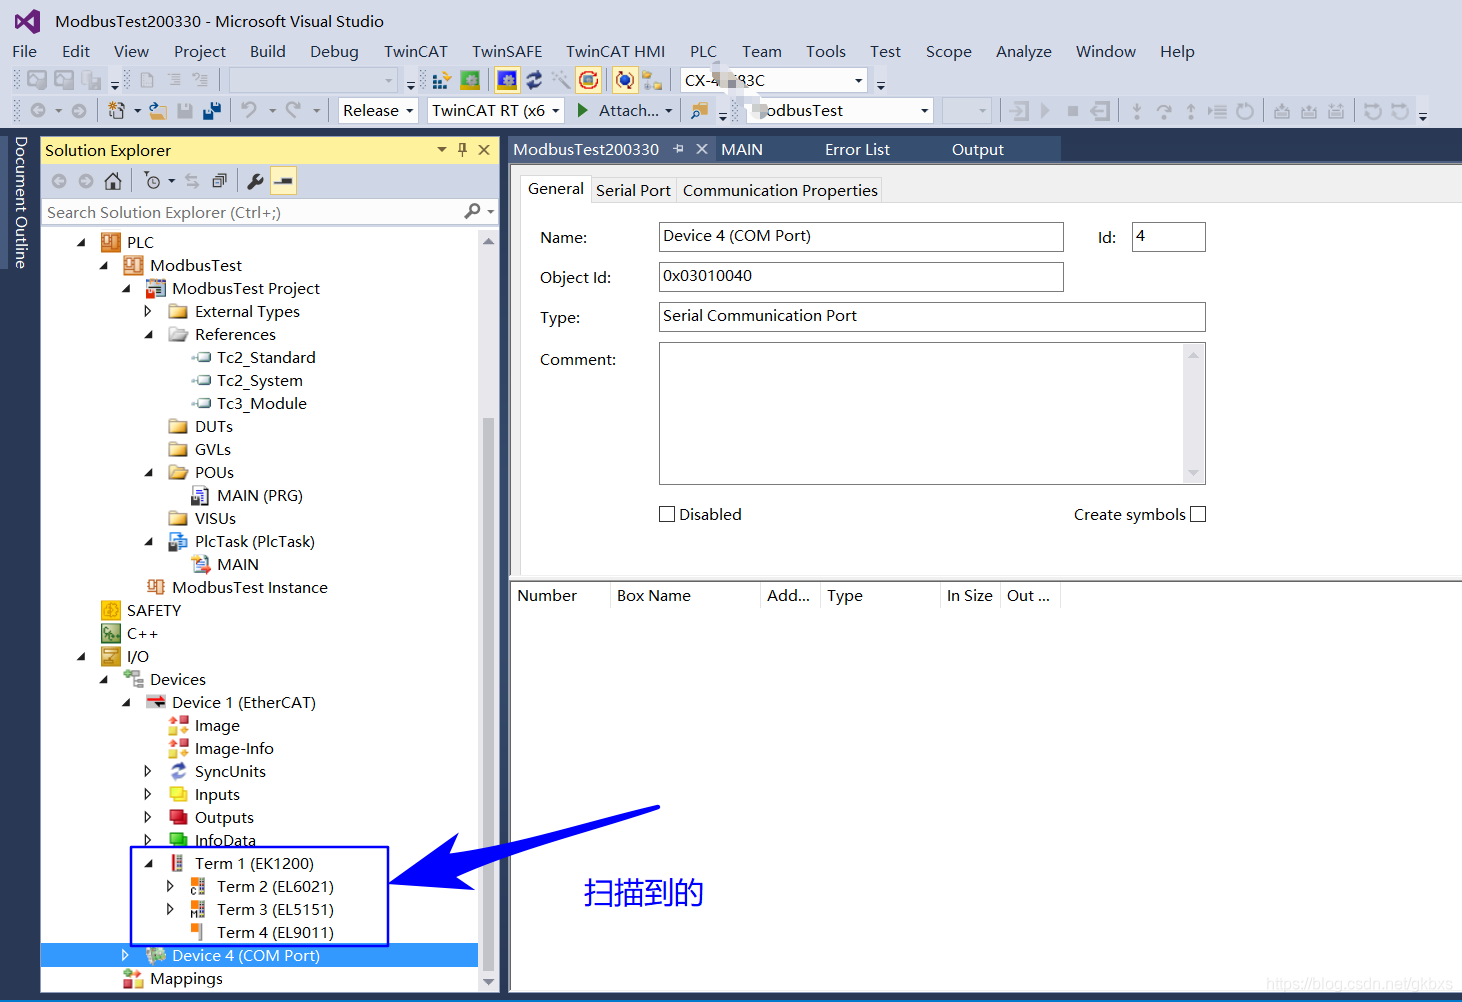Click the green Start debugging arrow
Screen dimensions: 1462x1002
tap(583, 110)
